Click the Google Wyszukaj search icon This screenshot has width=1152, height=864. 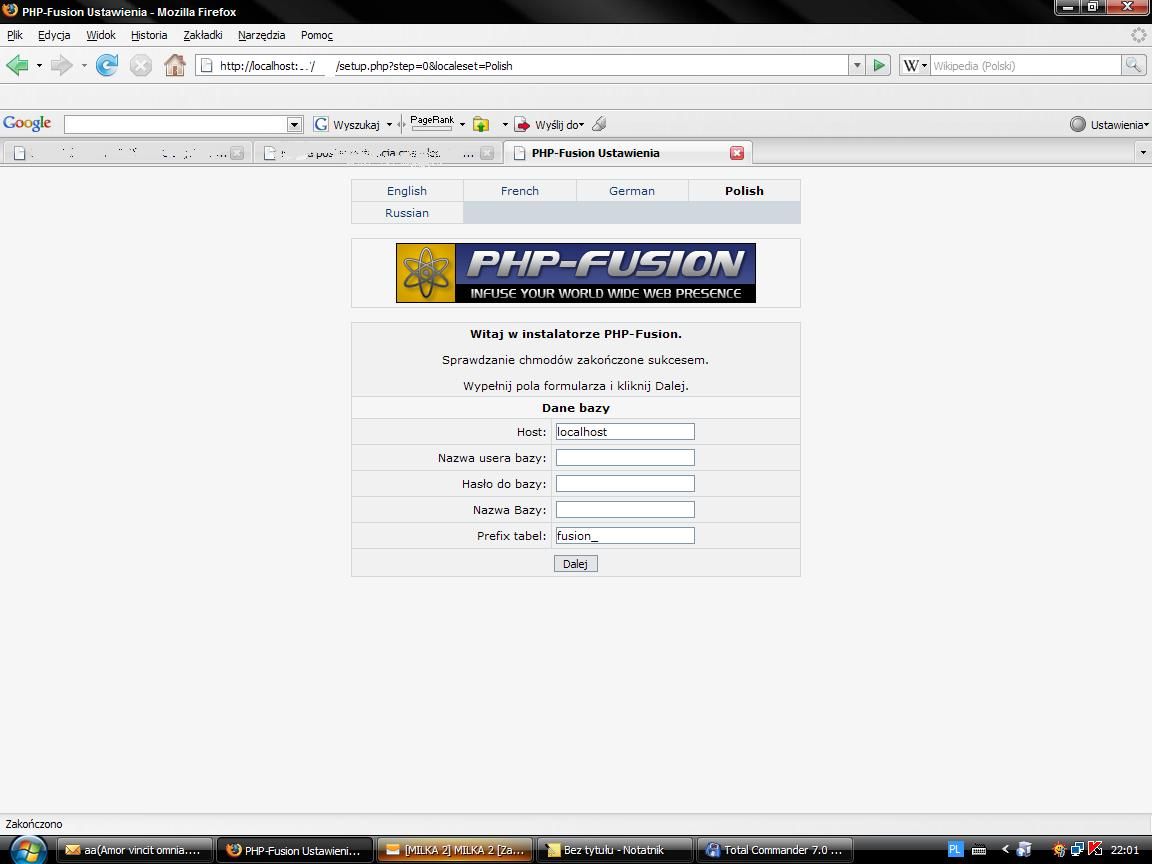(321, 124)
